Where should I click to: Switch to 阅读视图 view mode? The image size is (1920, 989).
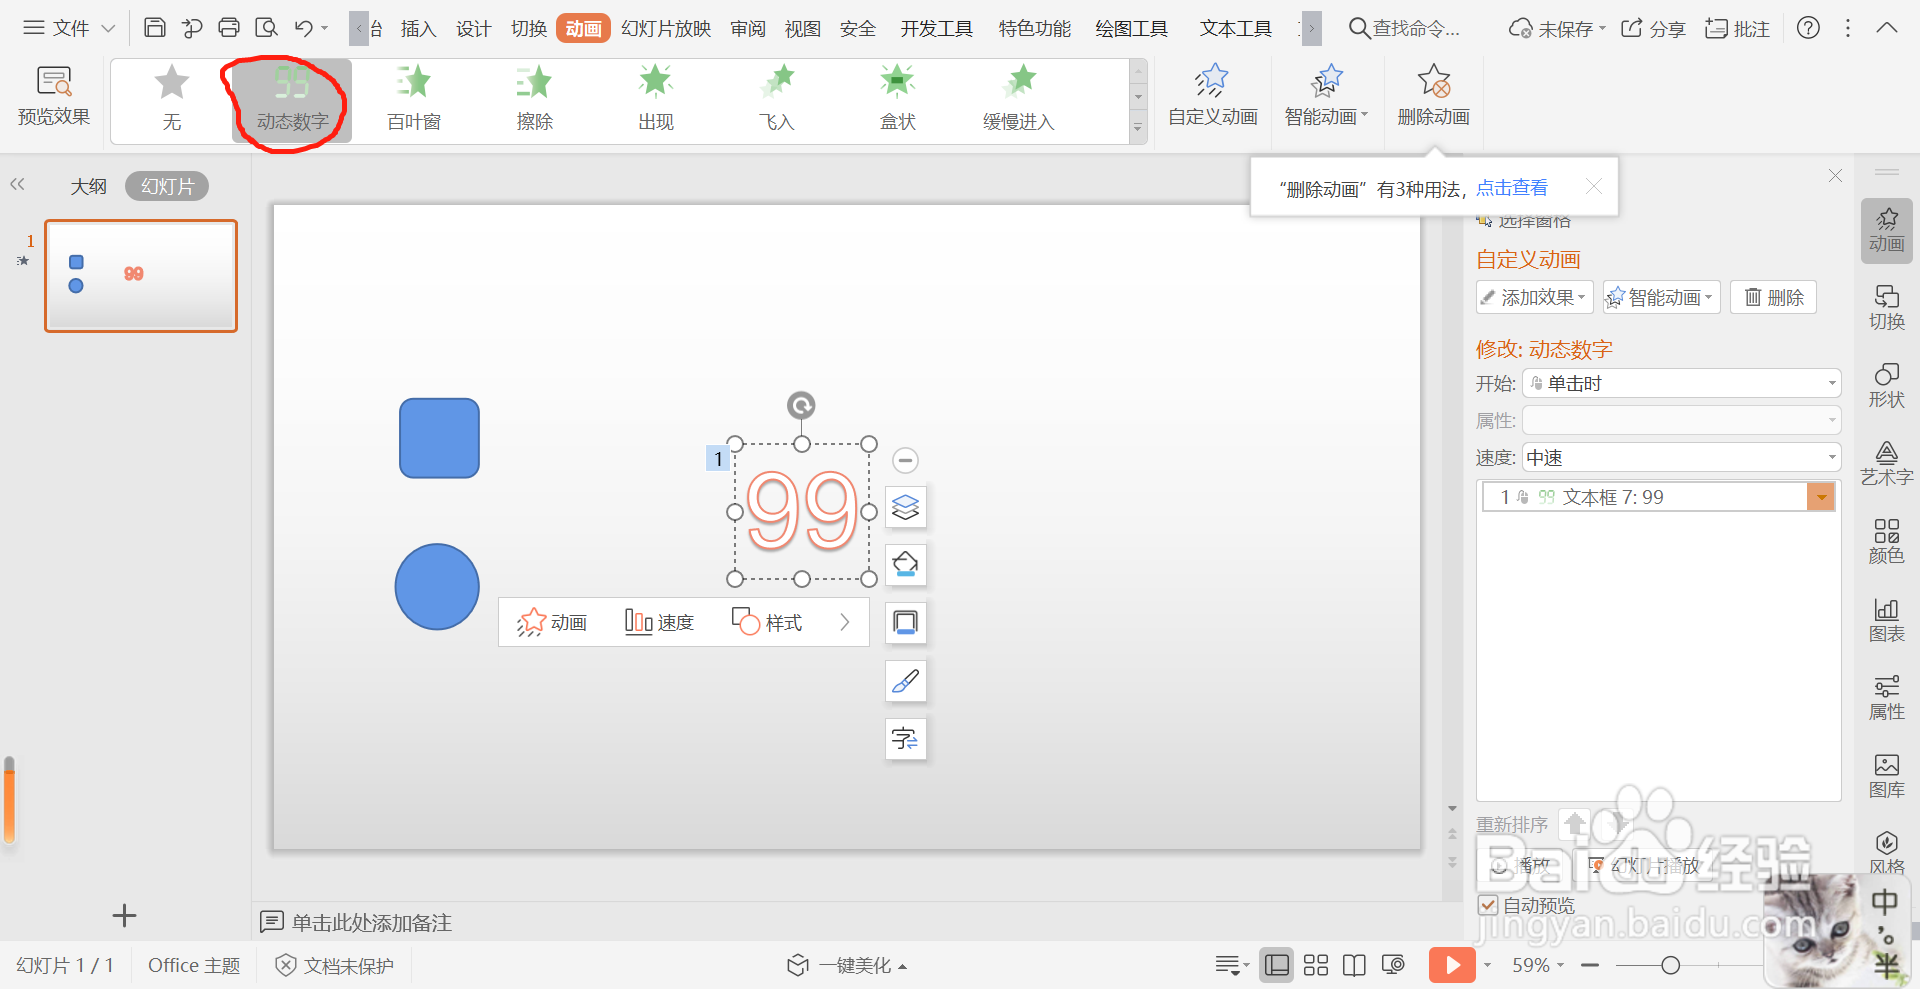(x=1354, y=964)
